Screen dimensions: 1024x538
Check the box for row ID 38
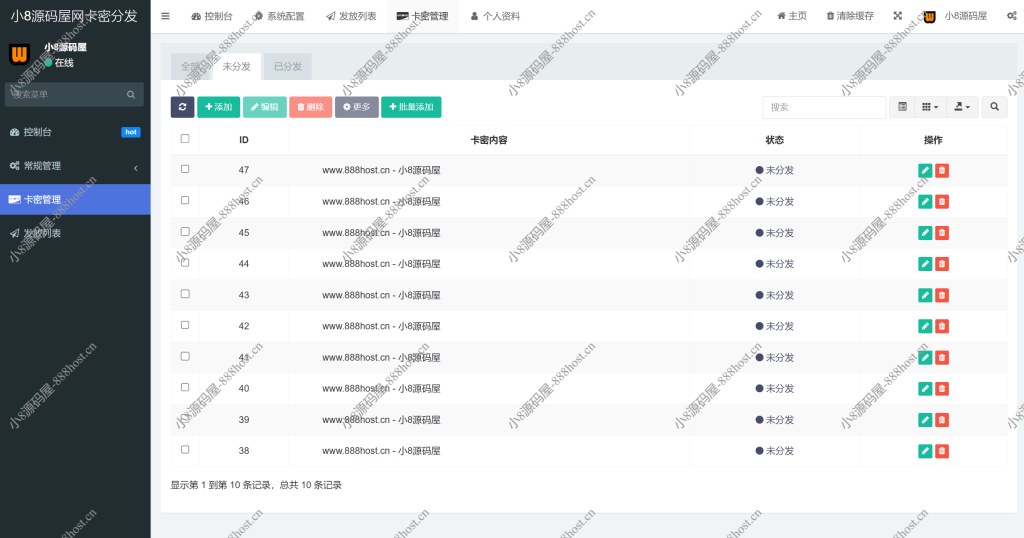point(185,450)
